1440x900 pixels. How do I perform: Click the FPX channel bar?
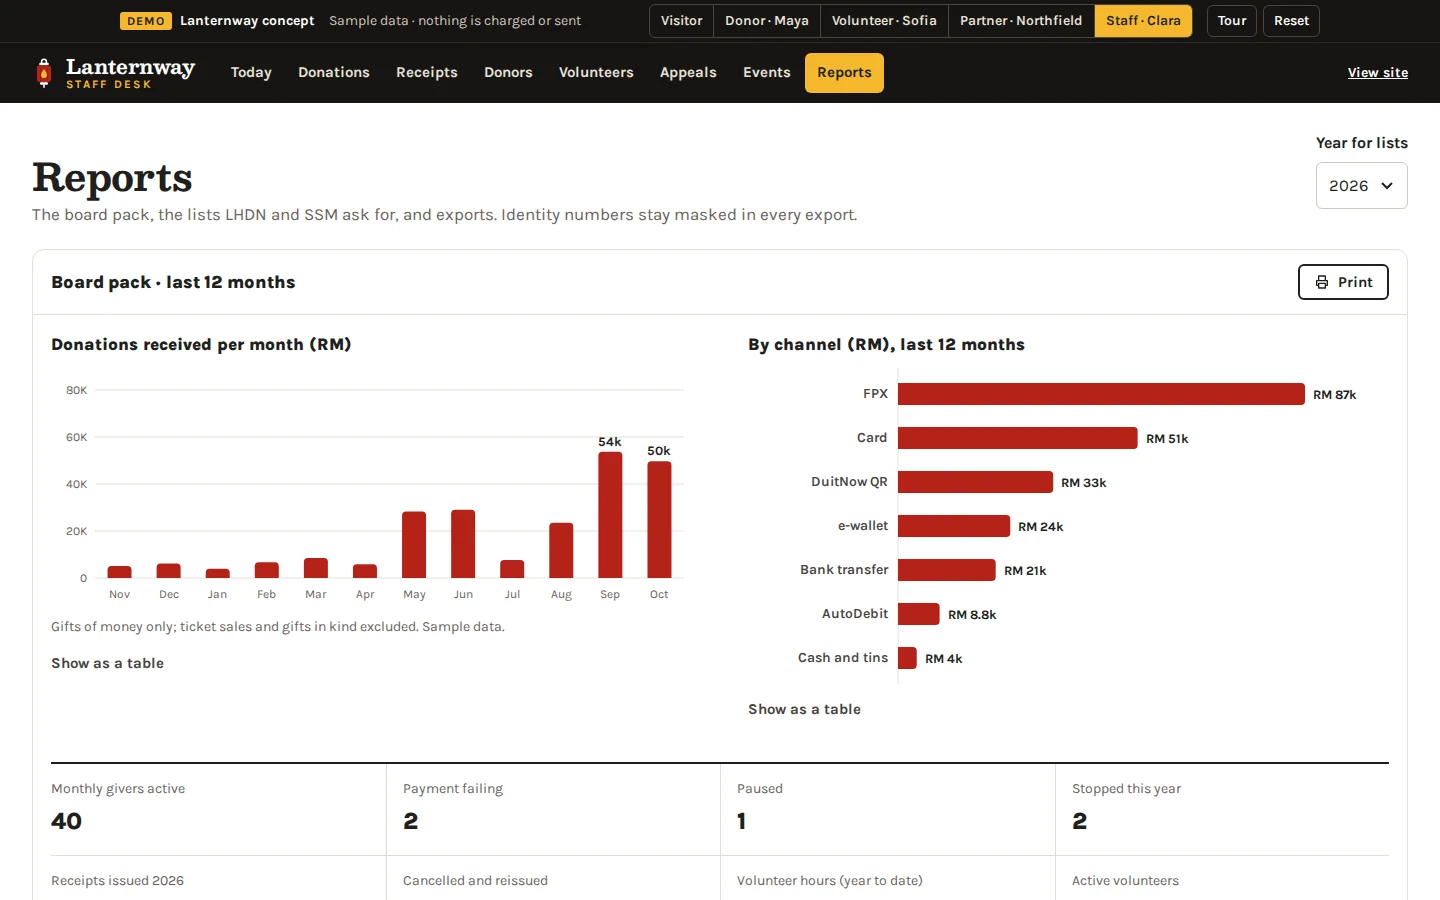point(1101,394)
